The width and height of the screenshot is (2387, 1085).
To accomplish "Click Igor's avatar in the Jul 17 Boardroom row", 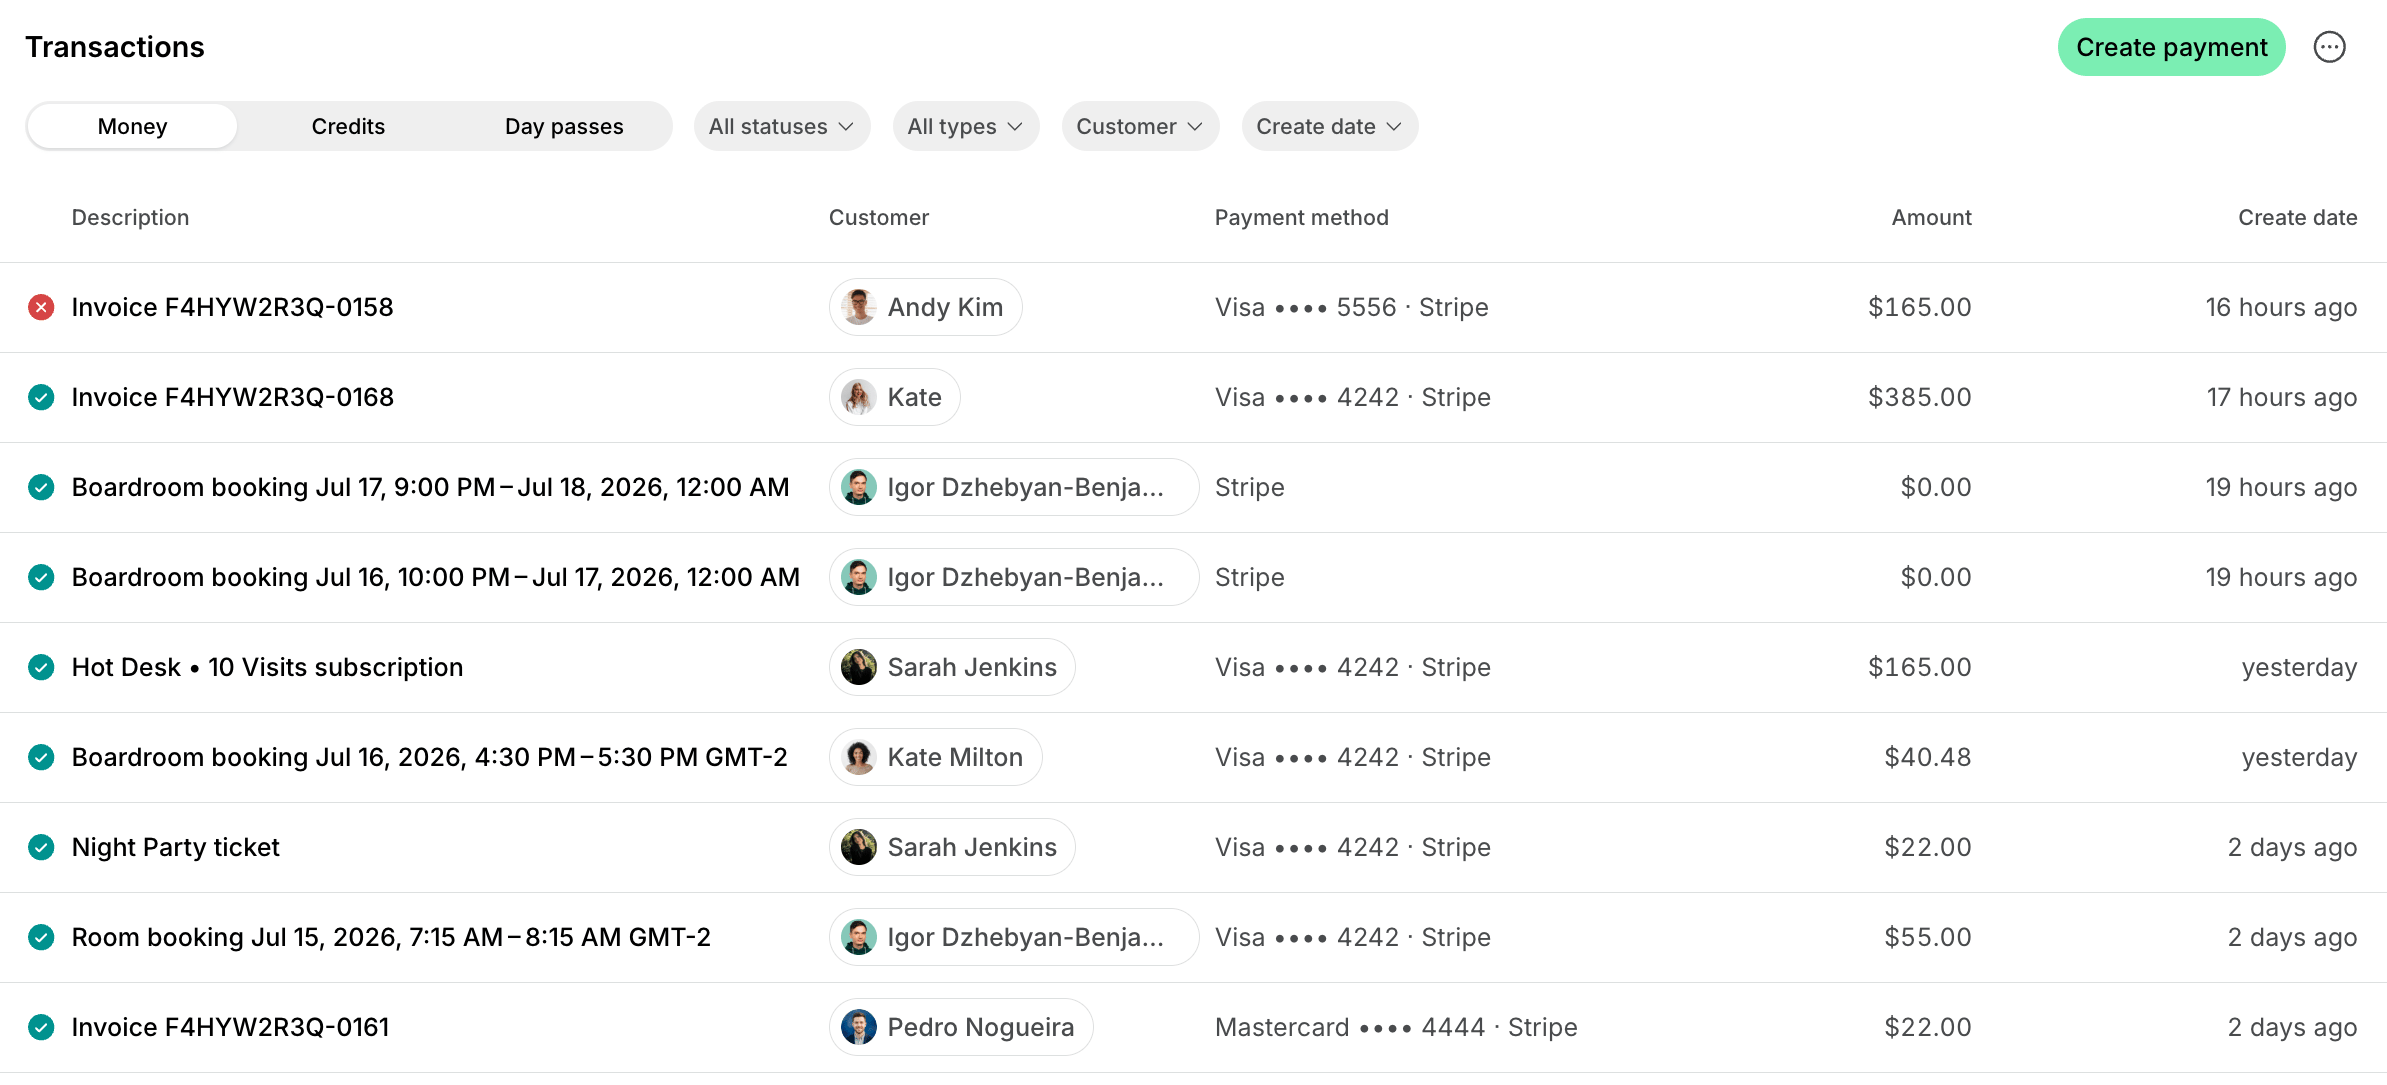I will pos(859,487).
